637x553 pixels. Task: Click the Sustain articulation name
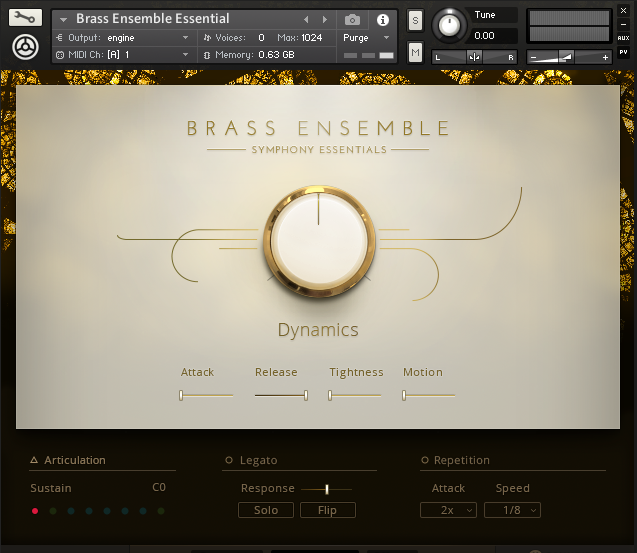coord(51,488)
